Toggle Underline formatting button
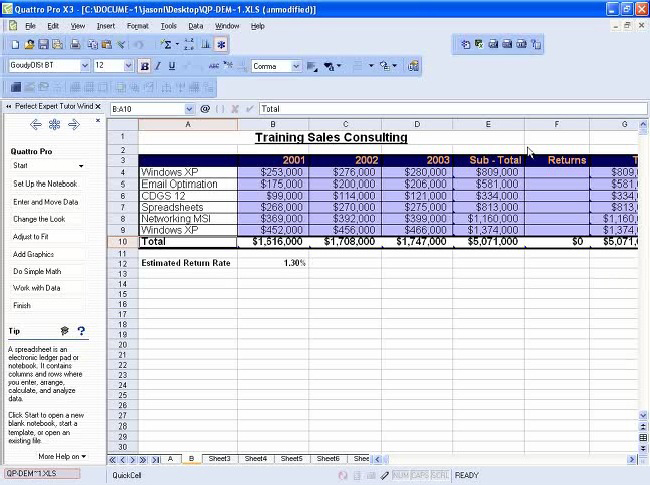 pos(172,66)
